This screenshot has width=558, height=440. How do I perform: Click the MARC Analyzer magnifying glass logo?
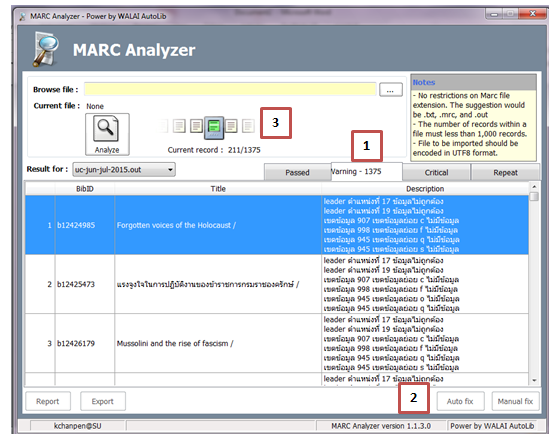pos(46,49)
